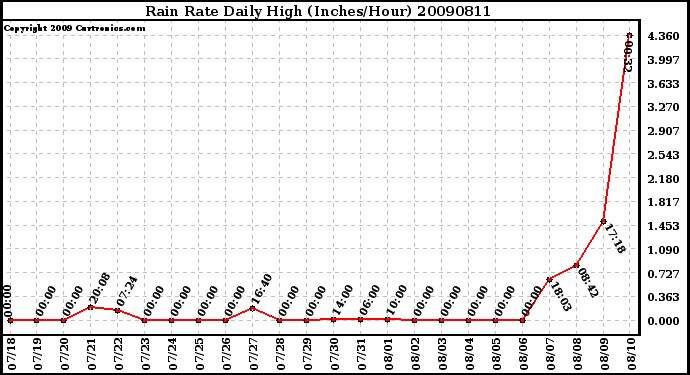Screen dimensions: 690x375
Task: Click the 06:00 time annotation
Action: [x=369, y=300]
